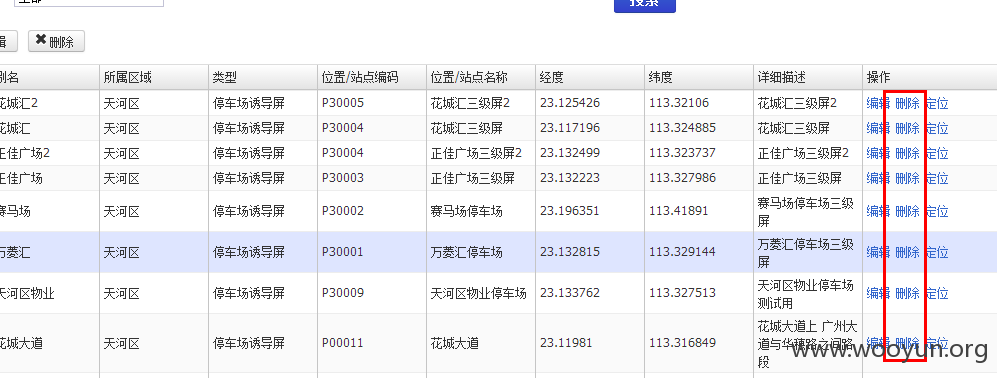Click 删除 link in the 万菱汇停车场 row
The image size is (997, 378).
(x=907, y=253)
